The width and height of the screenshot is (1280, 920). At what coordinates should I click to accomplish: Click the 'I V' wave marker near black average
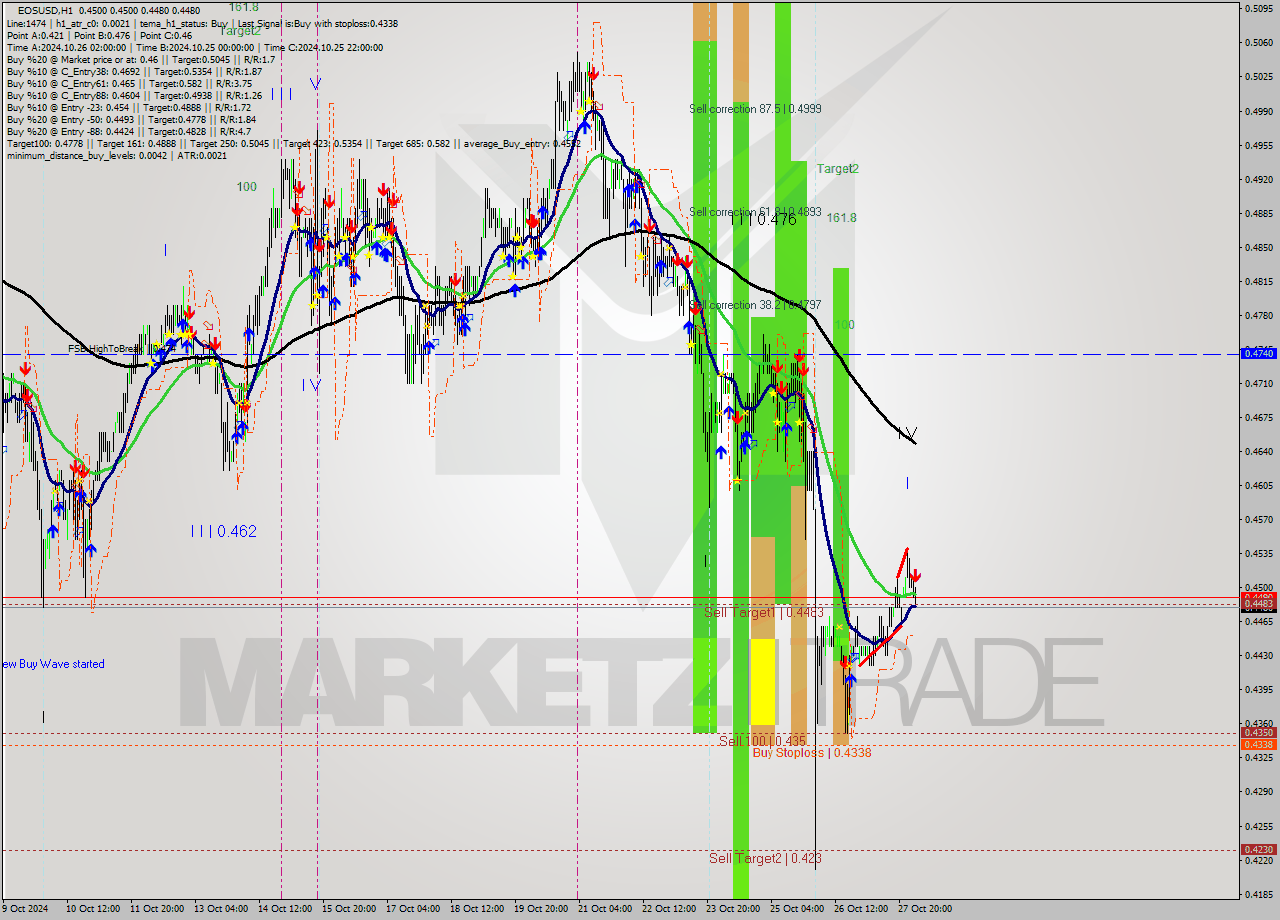pyautogui.click(x=907, y=434)
